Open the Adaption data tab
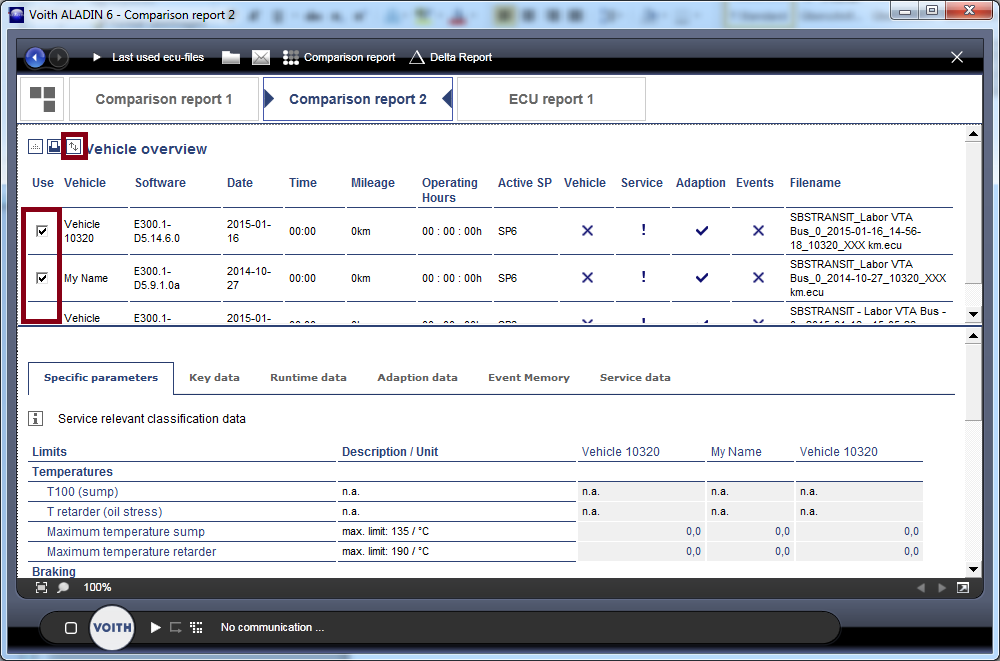Screen dimensions: 1000x661 coord(417,378)
